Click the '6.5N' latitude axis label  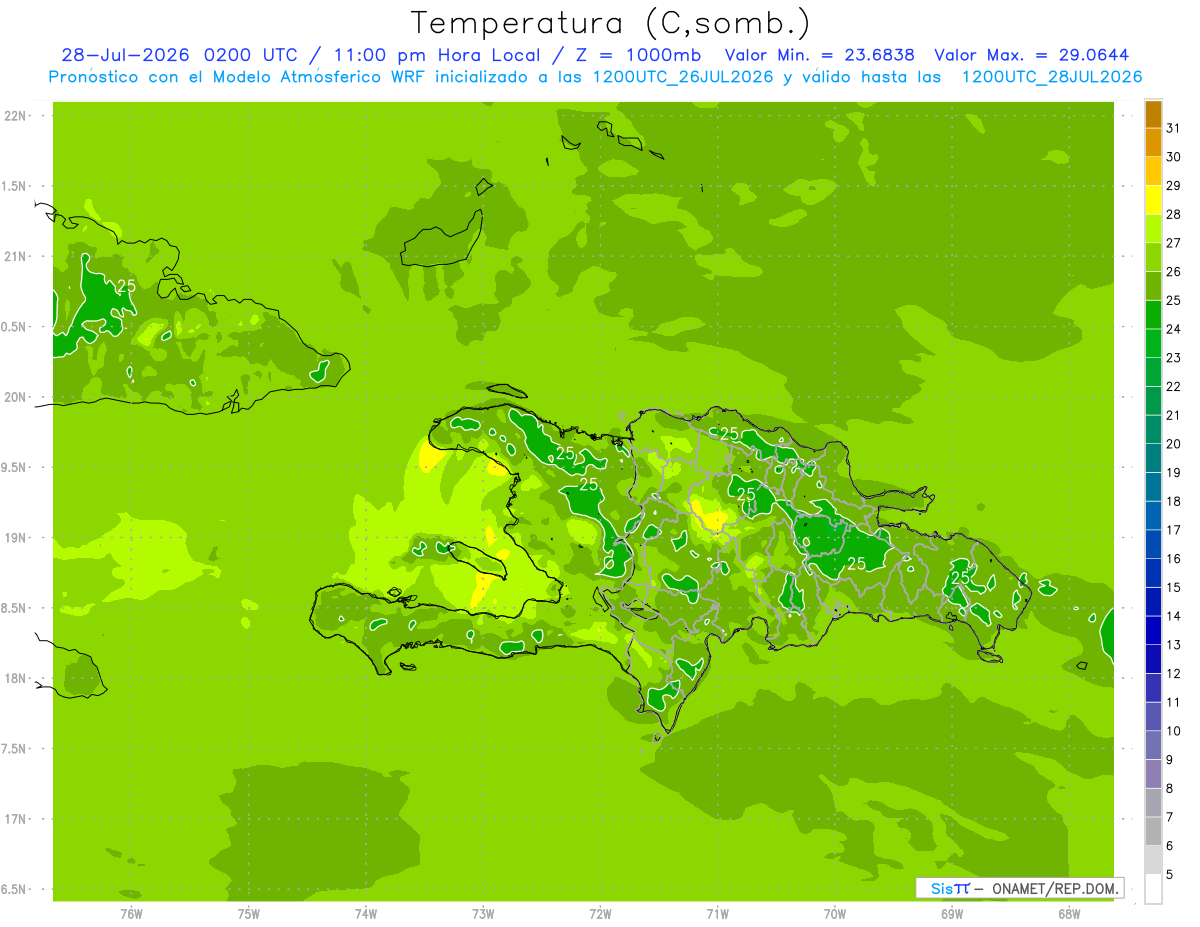(15, 890)
